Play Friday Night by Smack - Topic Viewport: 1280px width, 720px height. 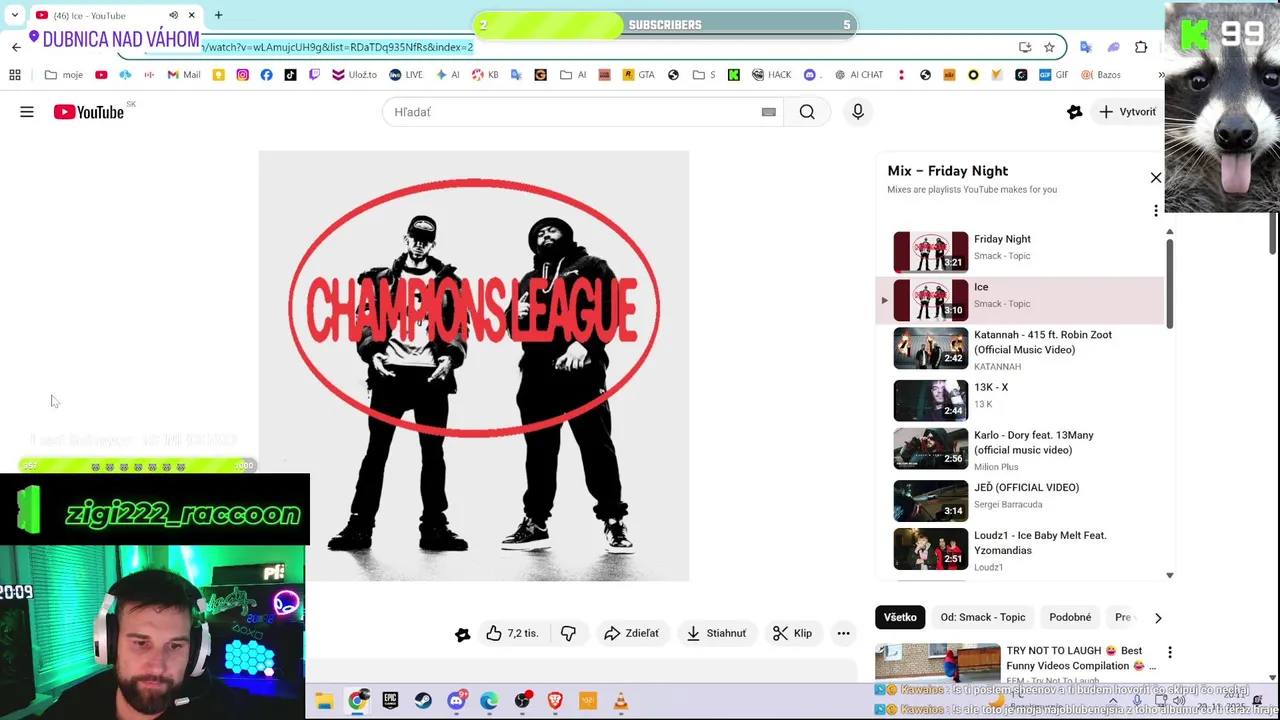click(1020, 251)
